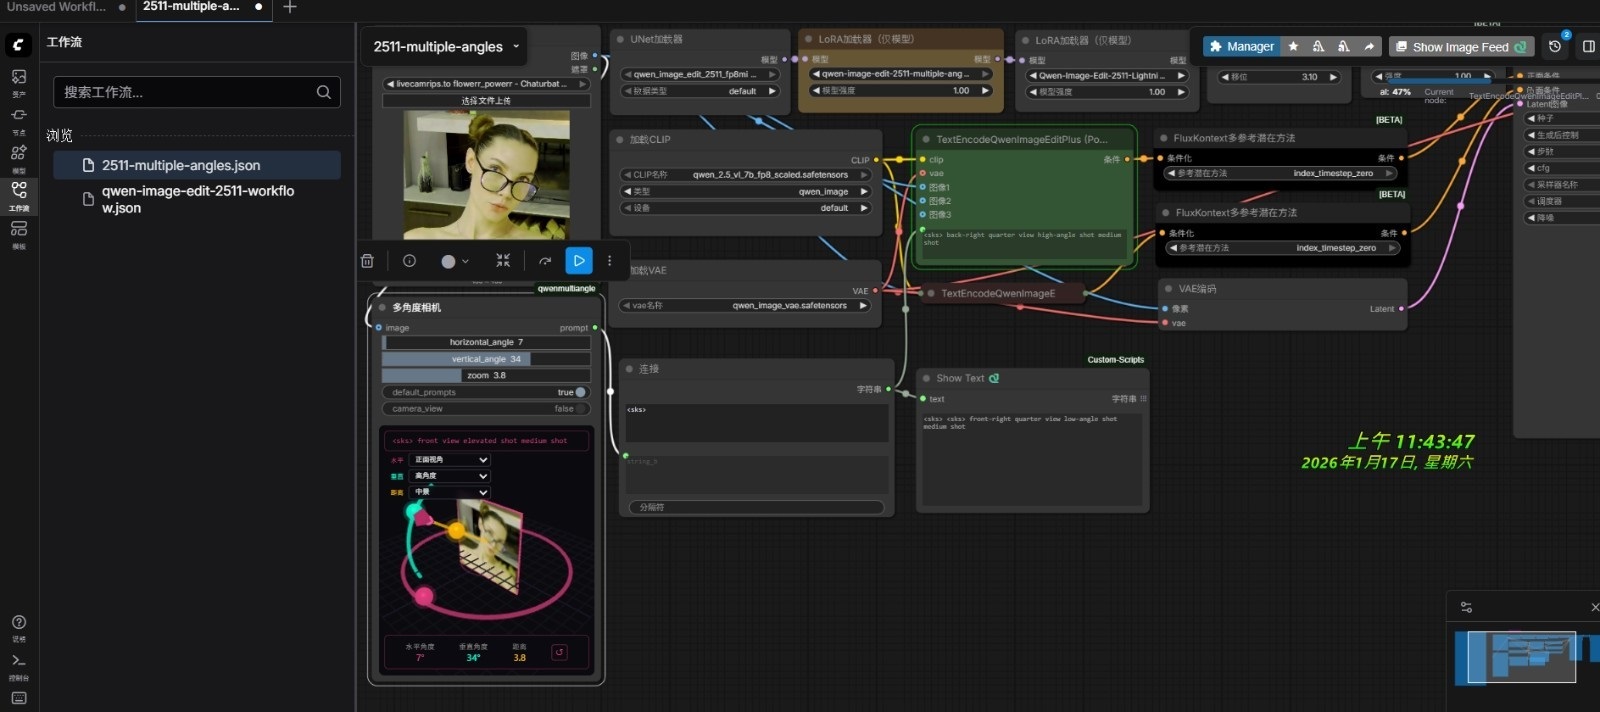Image resolution: width=1600 pixels, height=712 pixels.
Task: Click the star favorites icon beside Manager
Action: point(1293,46)
